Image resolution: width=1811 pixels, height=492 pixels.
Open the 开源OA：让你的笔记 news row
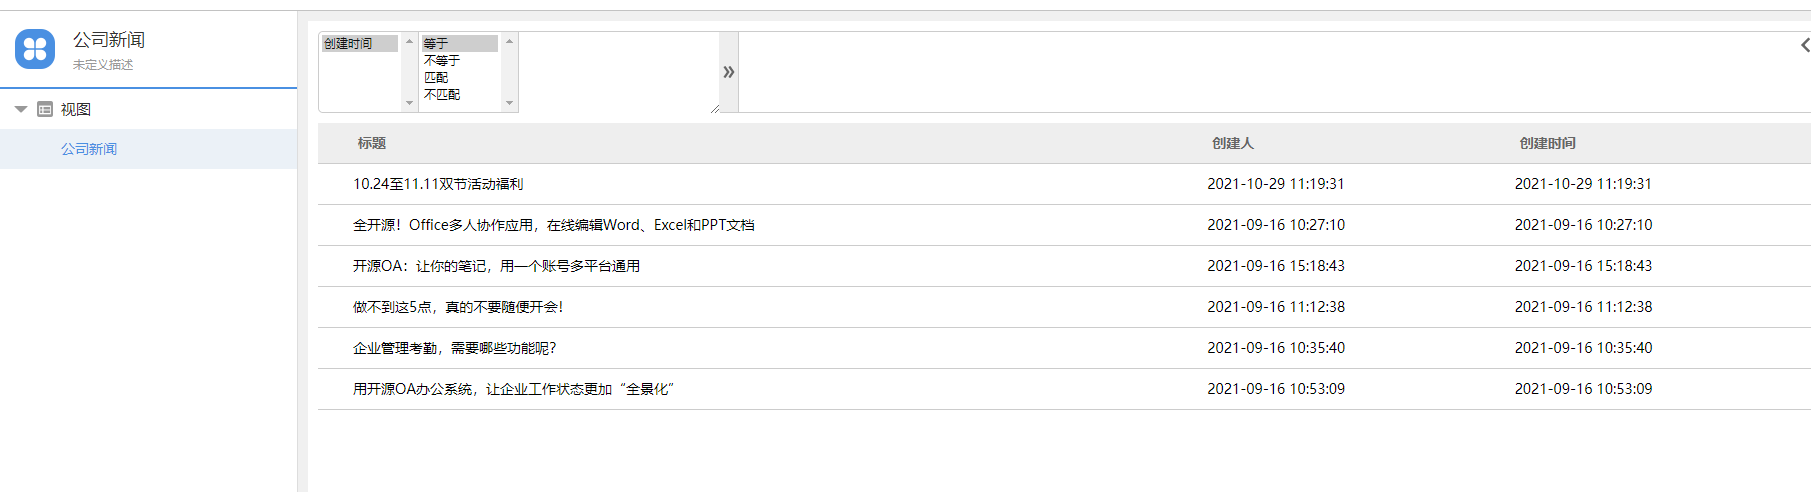point(496,266)
